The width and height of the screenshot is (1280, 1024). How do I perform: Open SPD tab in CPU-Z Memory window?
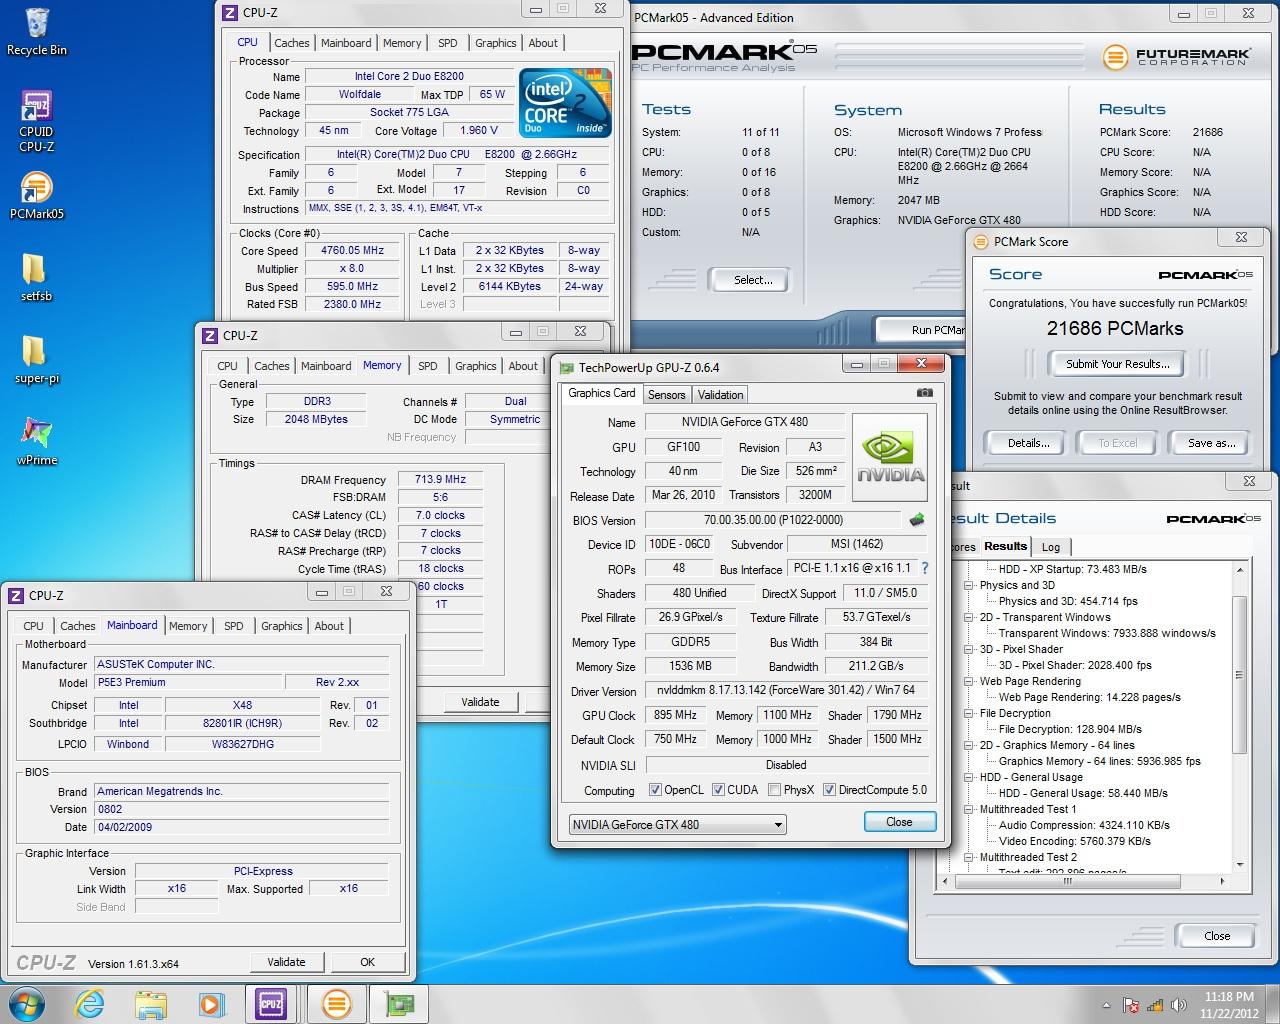click(427, 366)
